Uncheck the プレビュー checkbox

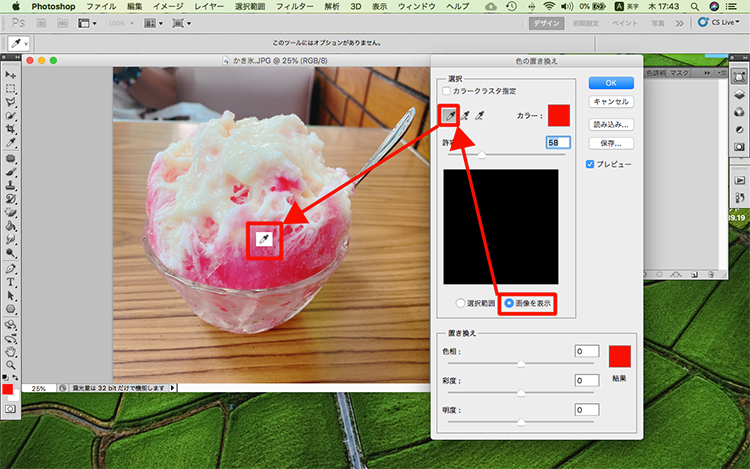[x=590, y=163]
